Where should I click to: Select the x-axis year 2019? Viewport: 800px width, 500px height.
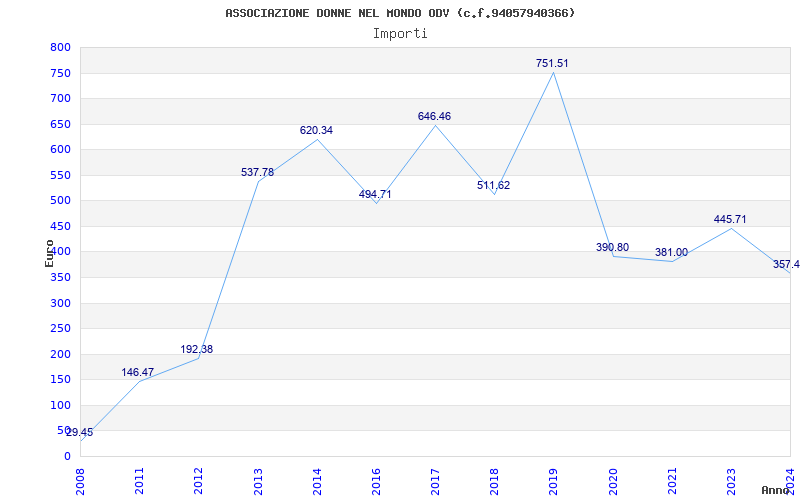click(554, 481)
